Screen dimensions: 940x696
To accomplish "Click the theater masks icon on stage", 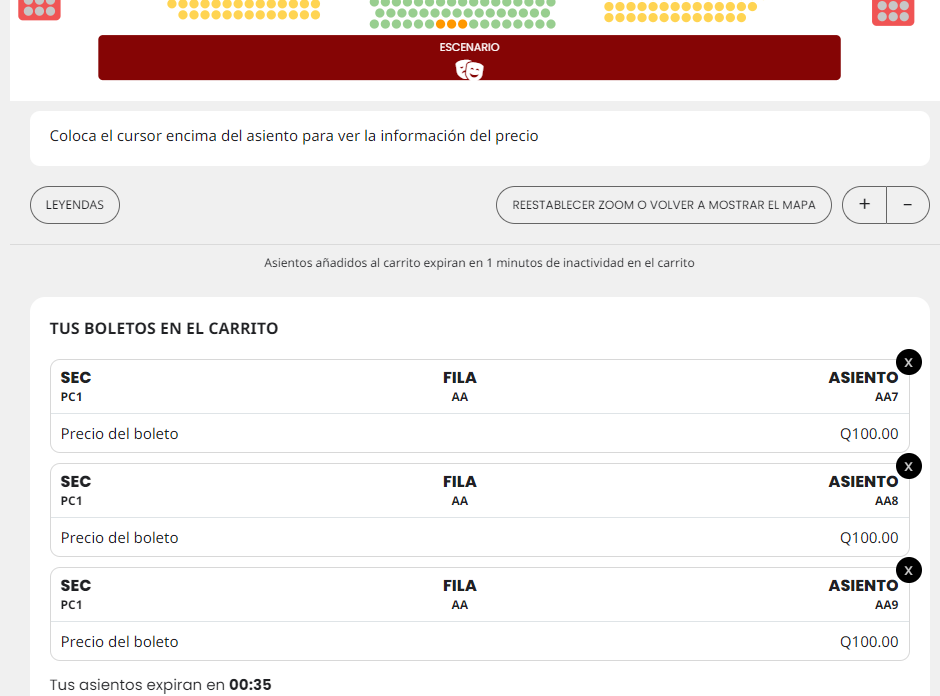I will 469,69.
